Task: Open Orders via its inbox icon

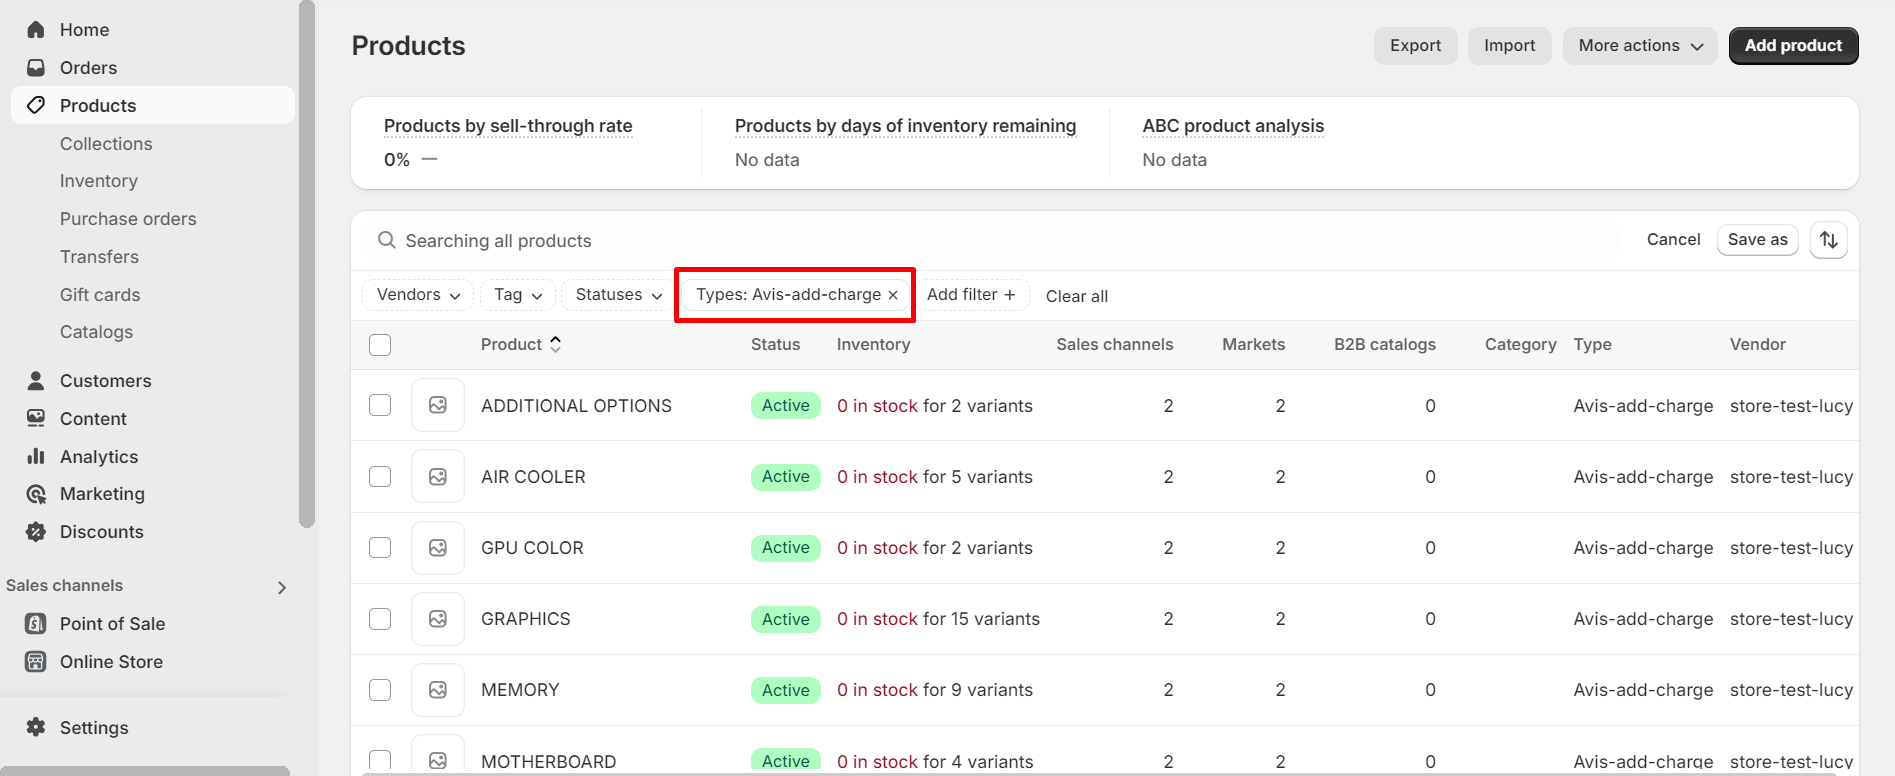Action: click(x=36, y=68)
